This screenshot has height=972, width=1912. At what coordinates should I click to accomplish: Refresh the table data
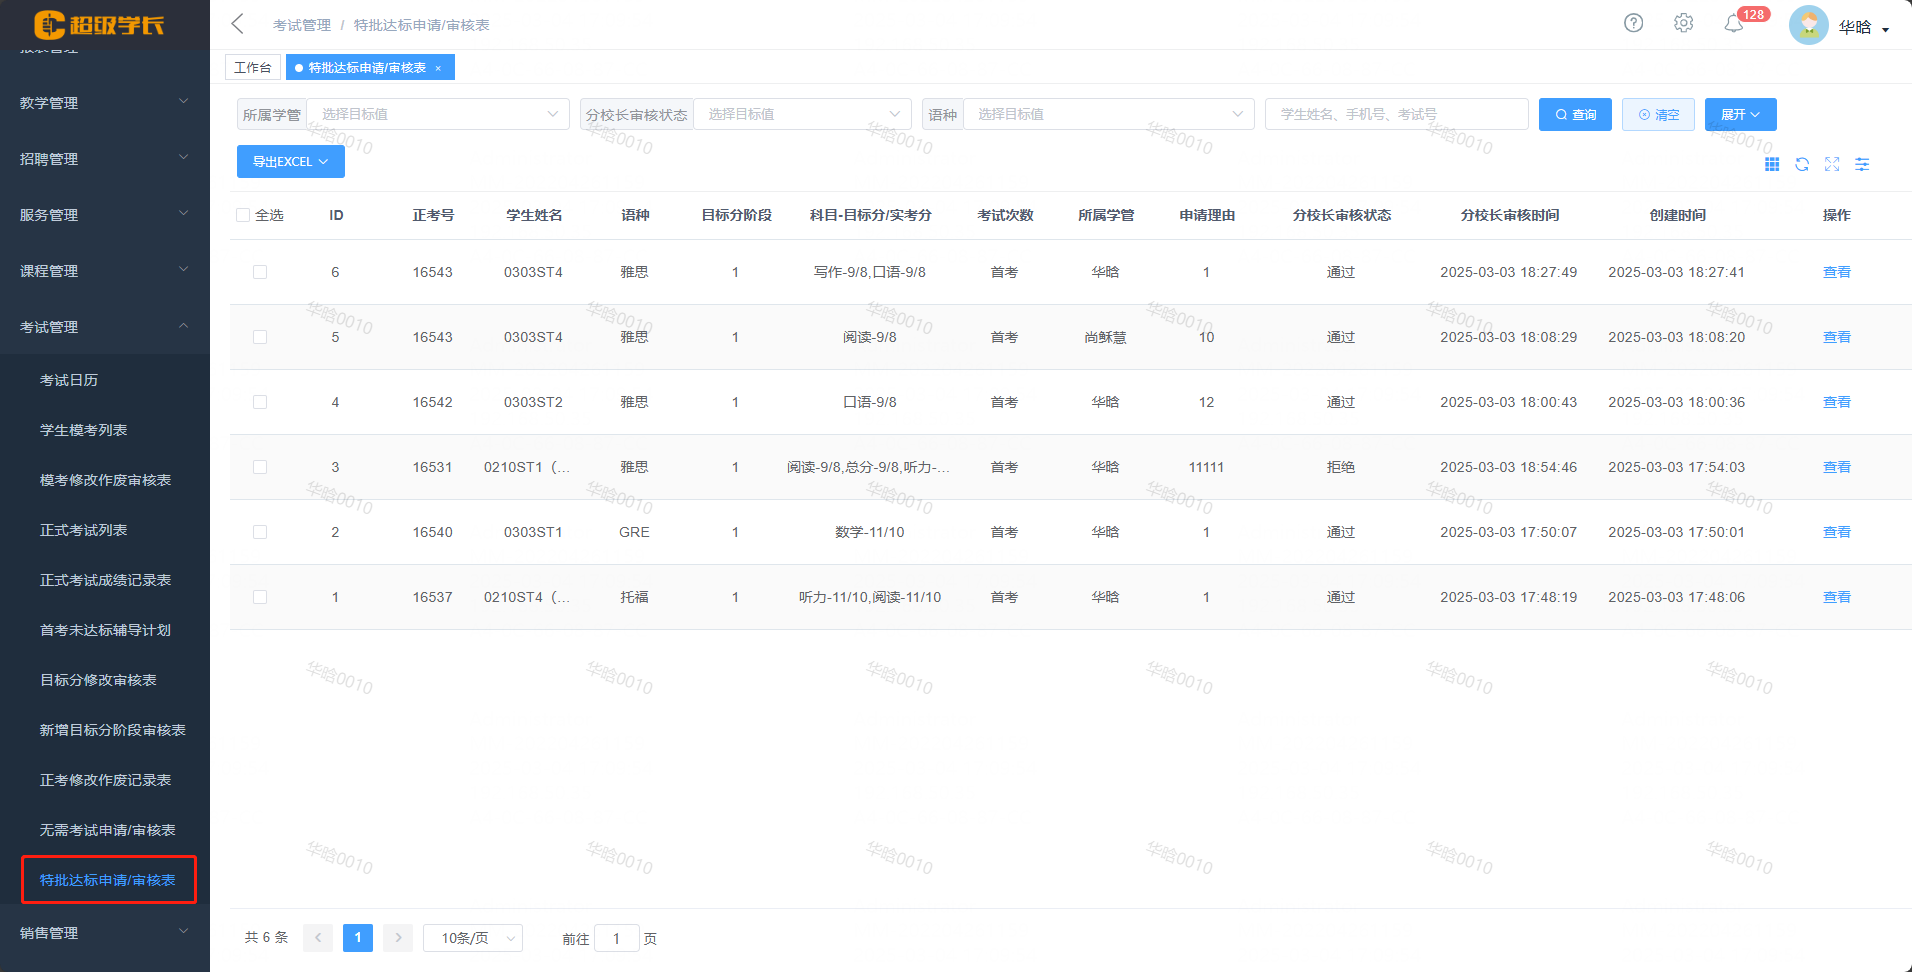tap(1802, 164)
